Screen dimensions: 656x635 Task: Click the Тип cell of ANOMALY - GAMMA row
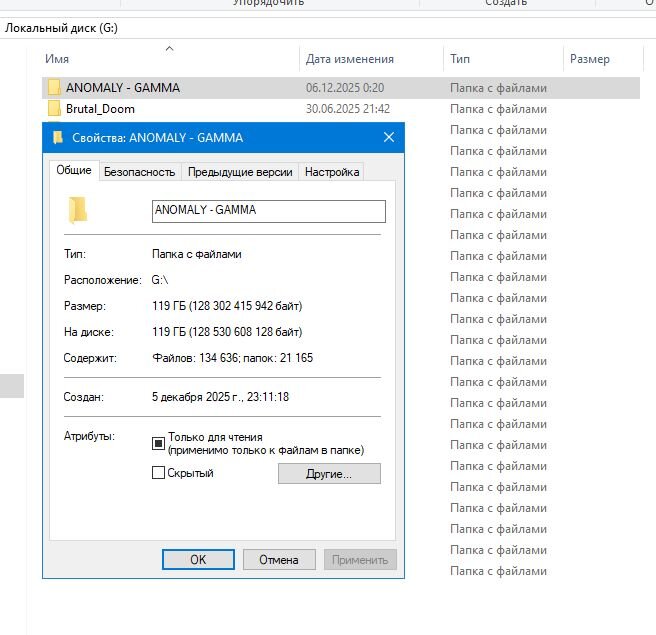coord(498,88)
